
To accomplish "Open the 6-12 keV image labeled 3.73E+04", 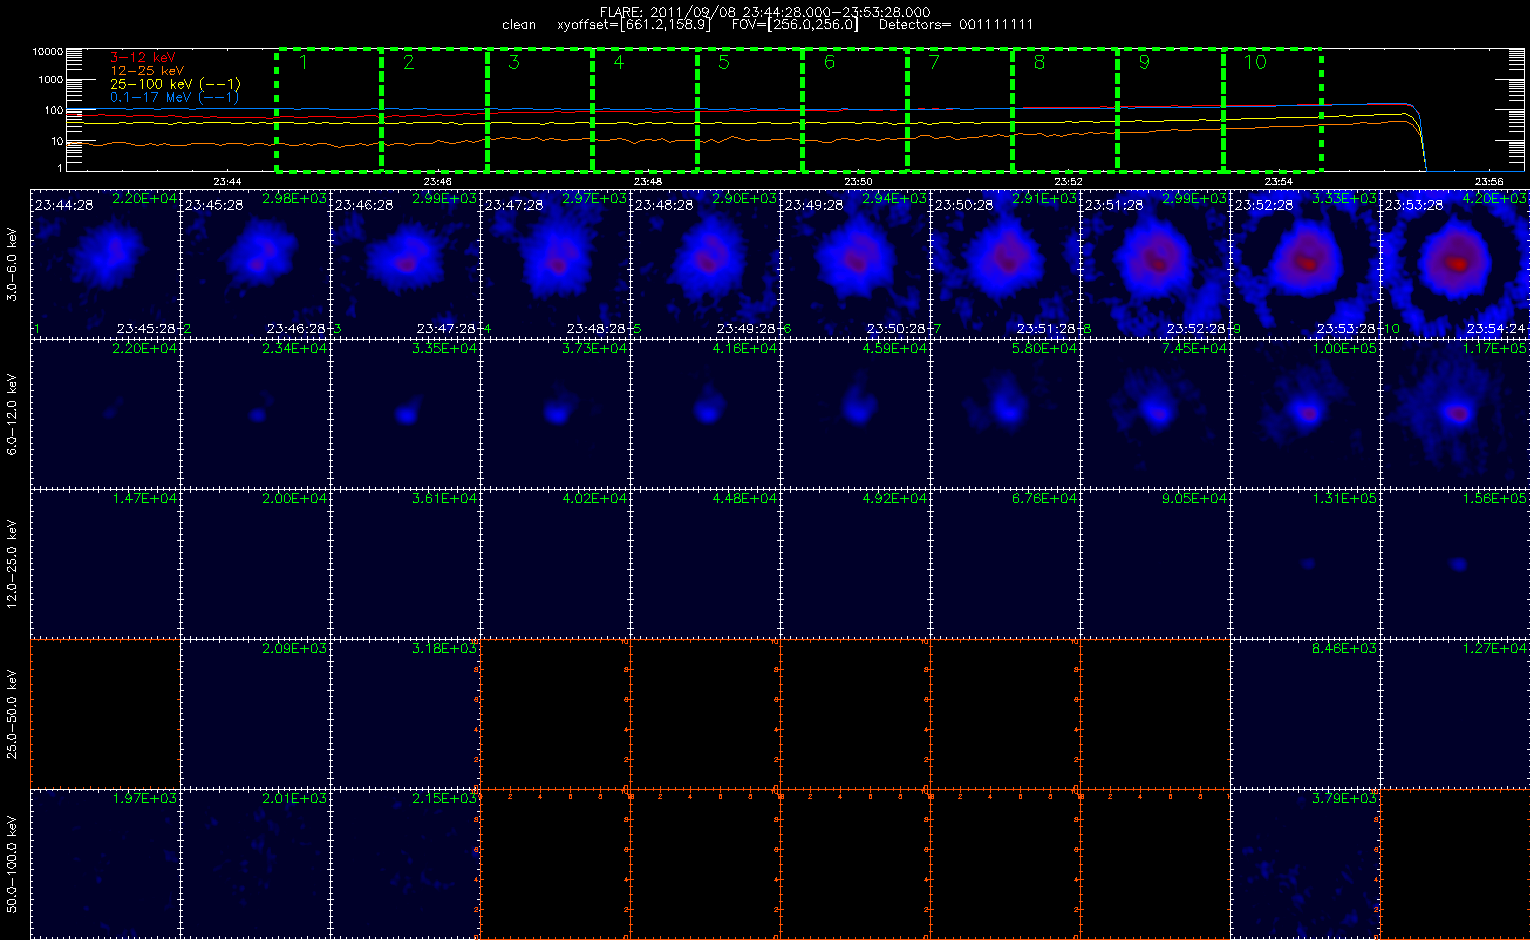I will [x=556, y=413].
